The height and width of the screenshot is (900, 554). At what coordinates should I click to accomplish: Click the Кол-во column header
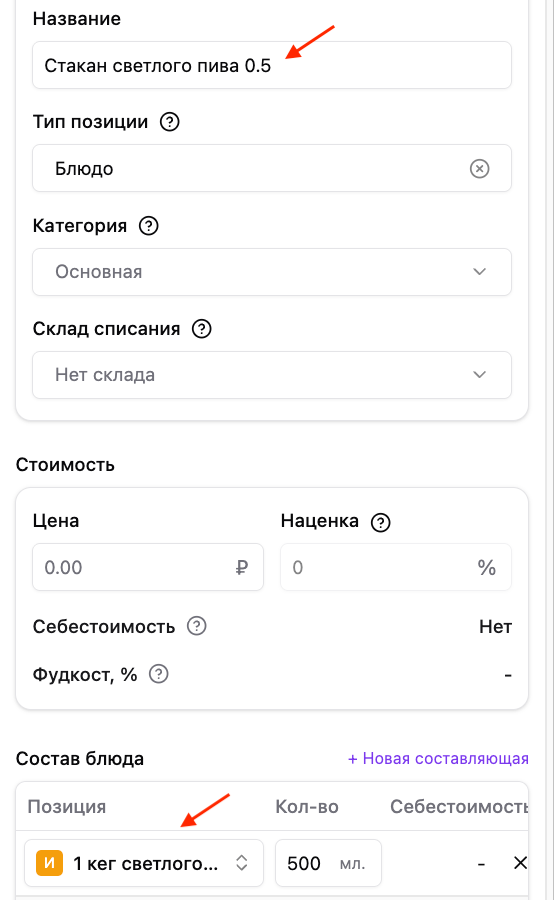tap(307, 806)
